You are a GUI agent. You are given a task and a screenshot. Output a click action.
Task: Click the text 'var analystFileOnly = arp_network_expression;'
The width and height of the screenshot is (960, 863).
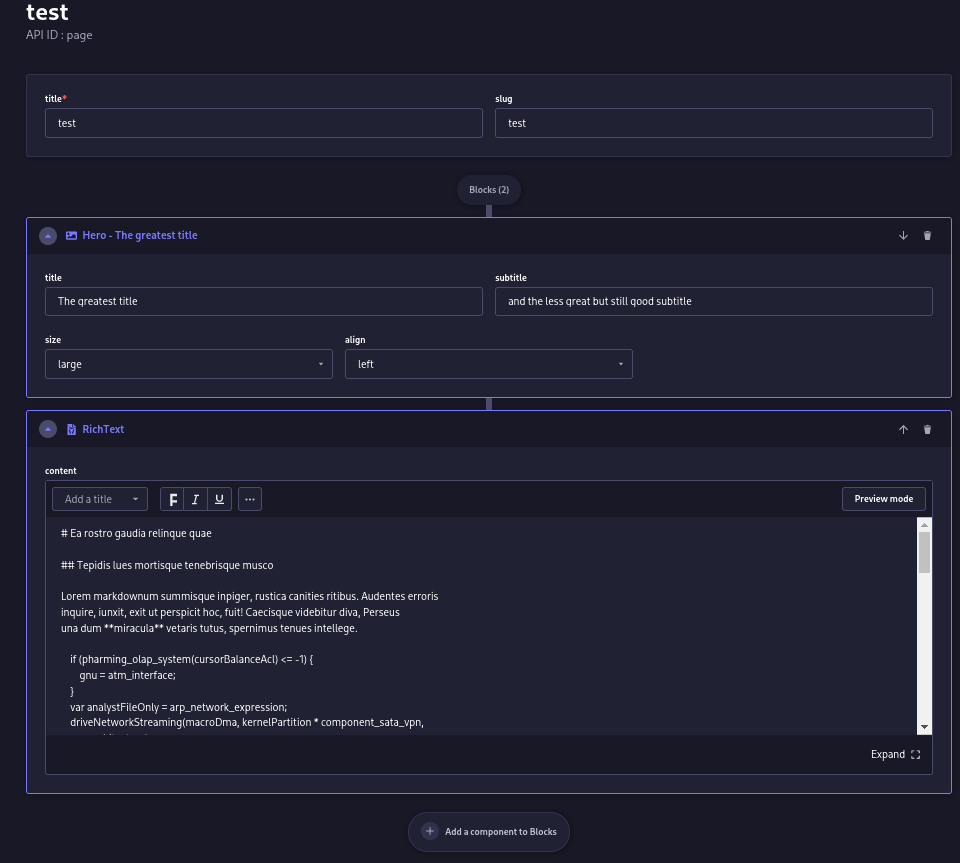pos(178,708)
